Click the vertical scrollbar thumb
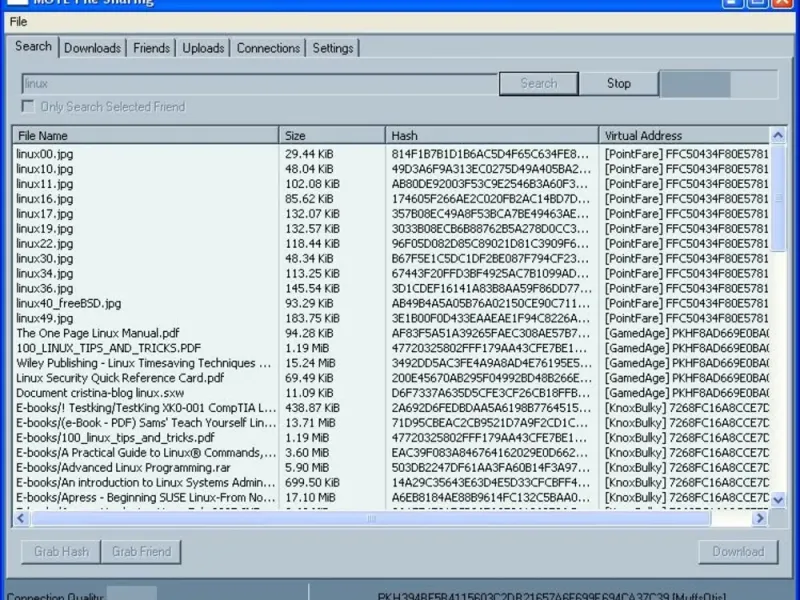The width and height of the screenshot is (800, 600). point(778,197)
